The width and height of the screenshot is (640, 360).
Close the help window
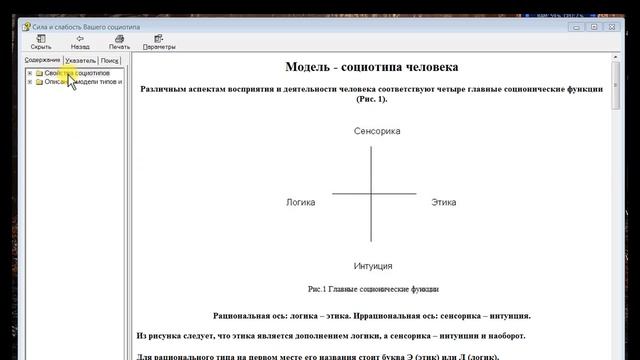(612, 27)
